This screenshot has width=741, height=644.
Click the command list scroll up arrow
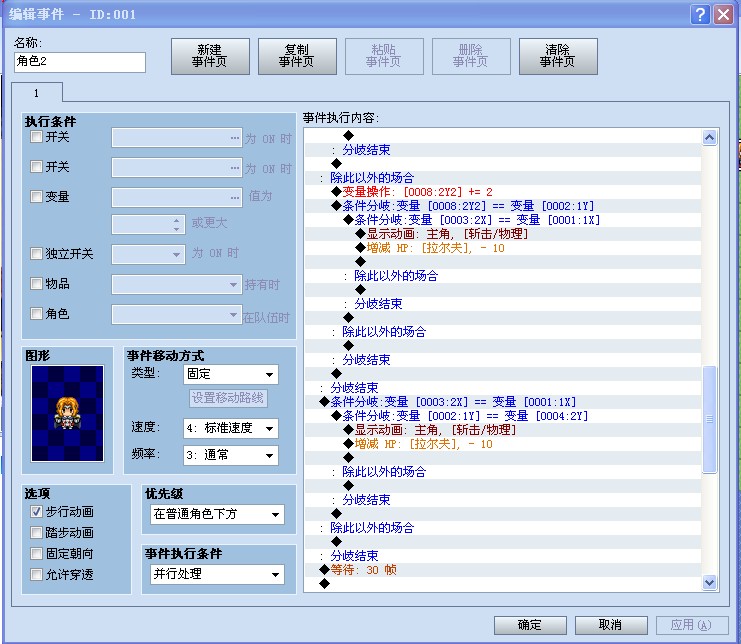coord(709,137)
